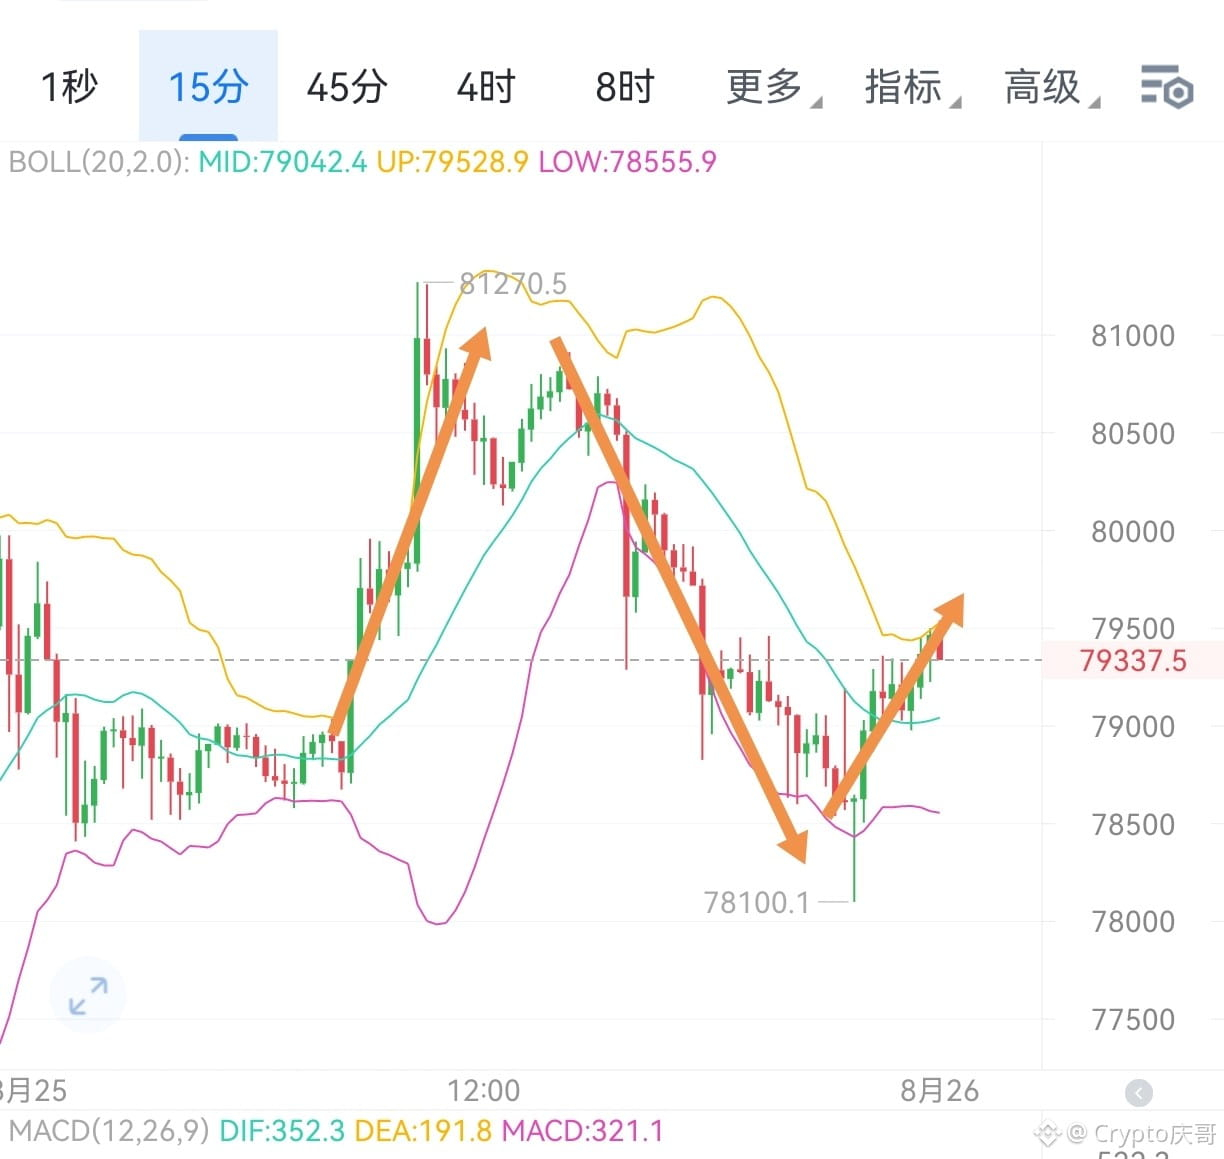1224x1159 pixels.
Task: Click the DIF:352.3 value
Action: 282,1131
